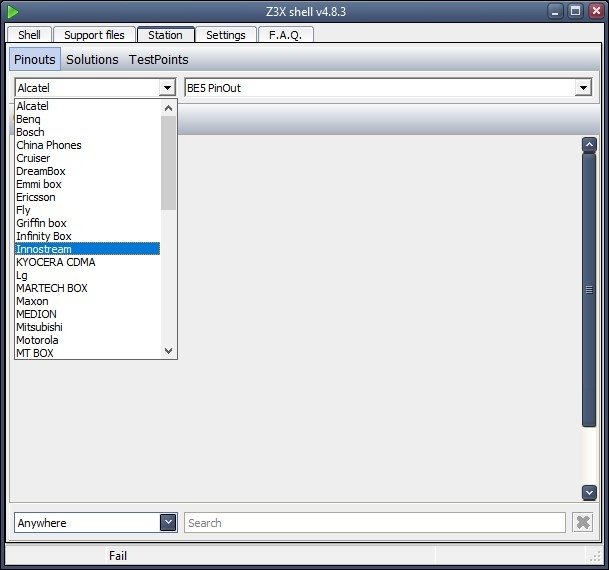Open the TestPoints section
Screen dimensions: 609x570
tap(158, 59)
